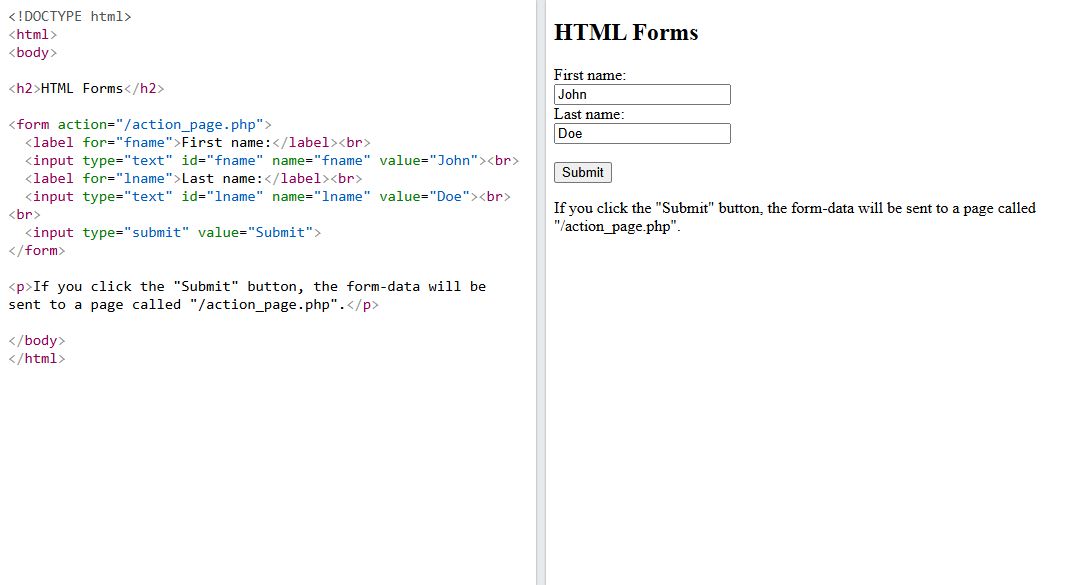The image size is (1079, 585).
Task: Click the First name input containing John
Action: [641, 94]
